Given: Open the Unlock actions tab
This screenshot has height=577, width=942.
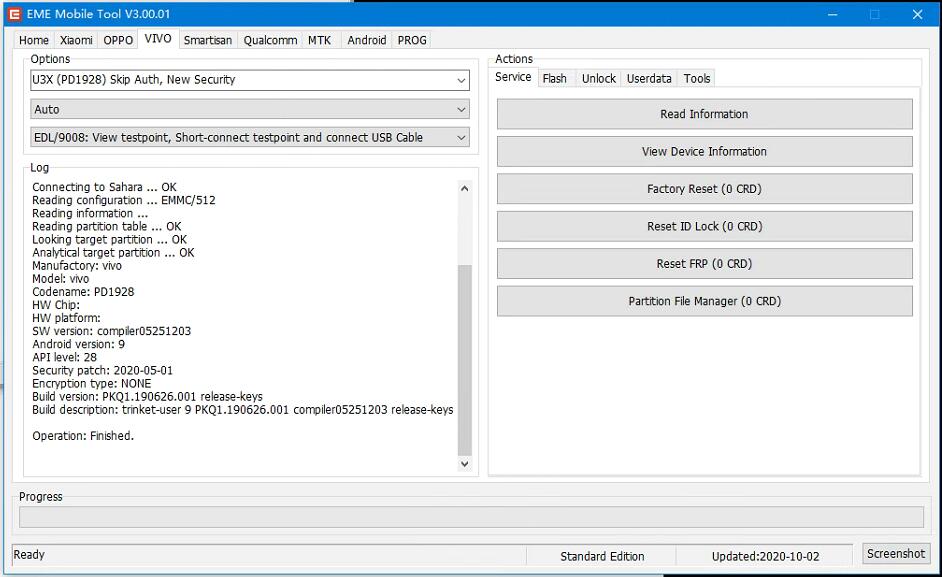Looking at the screenshot, I should pyautogui.click(x=599, y=79).
